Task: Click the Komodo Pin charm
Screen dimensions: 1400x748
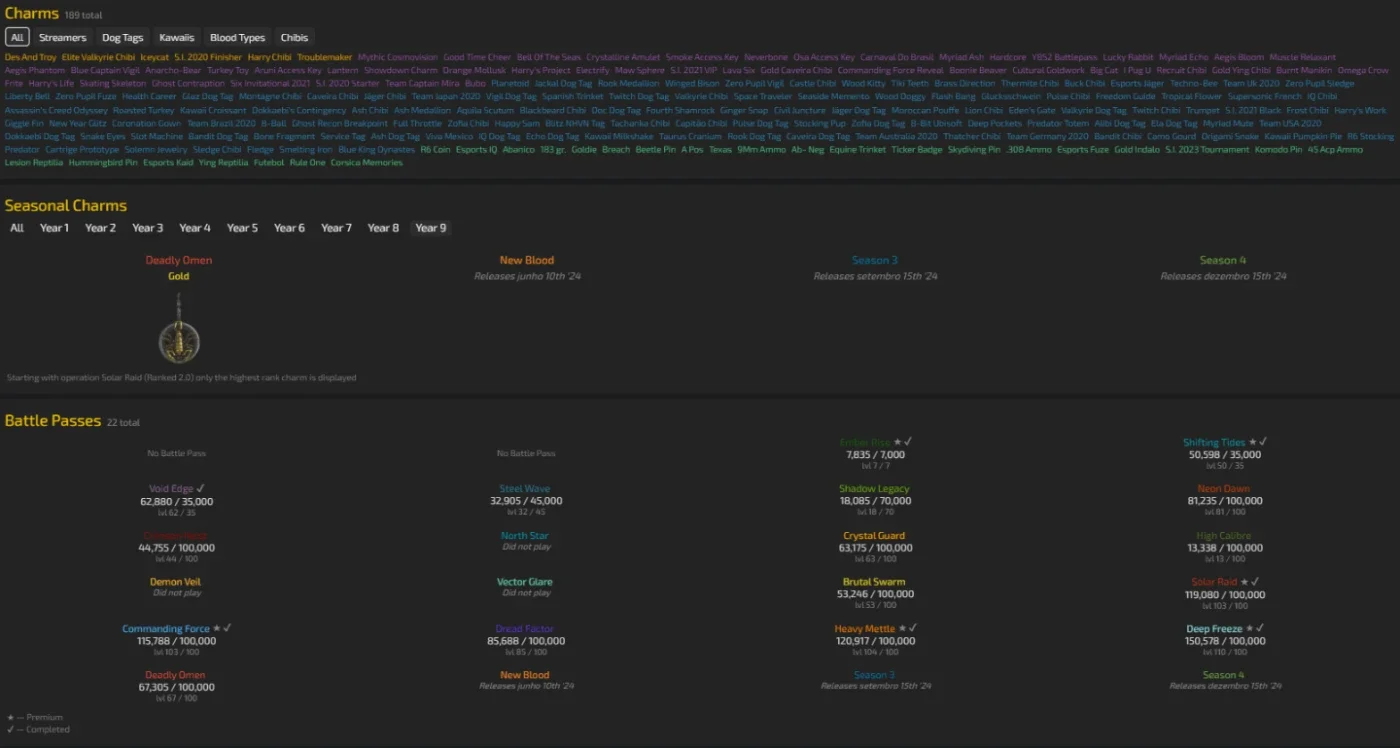Action: coord(1278,149)
